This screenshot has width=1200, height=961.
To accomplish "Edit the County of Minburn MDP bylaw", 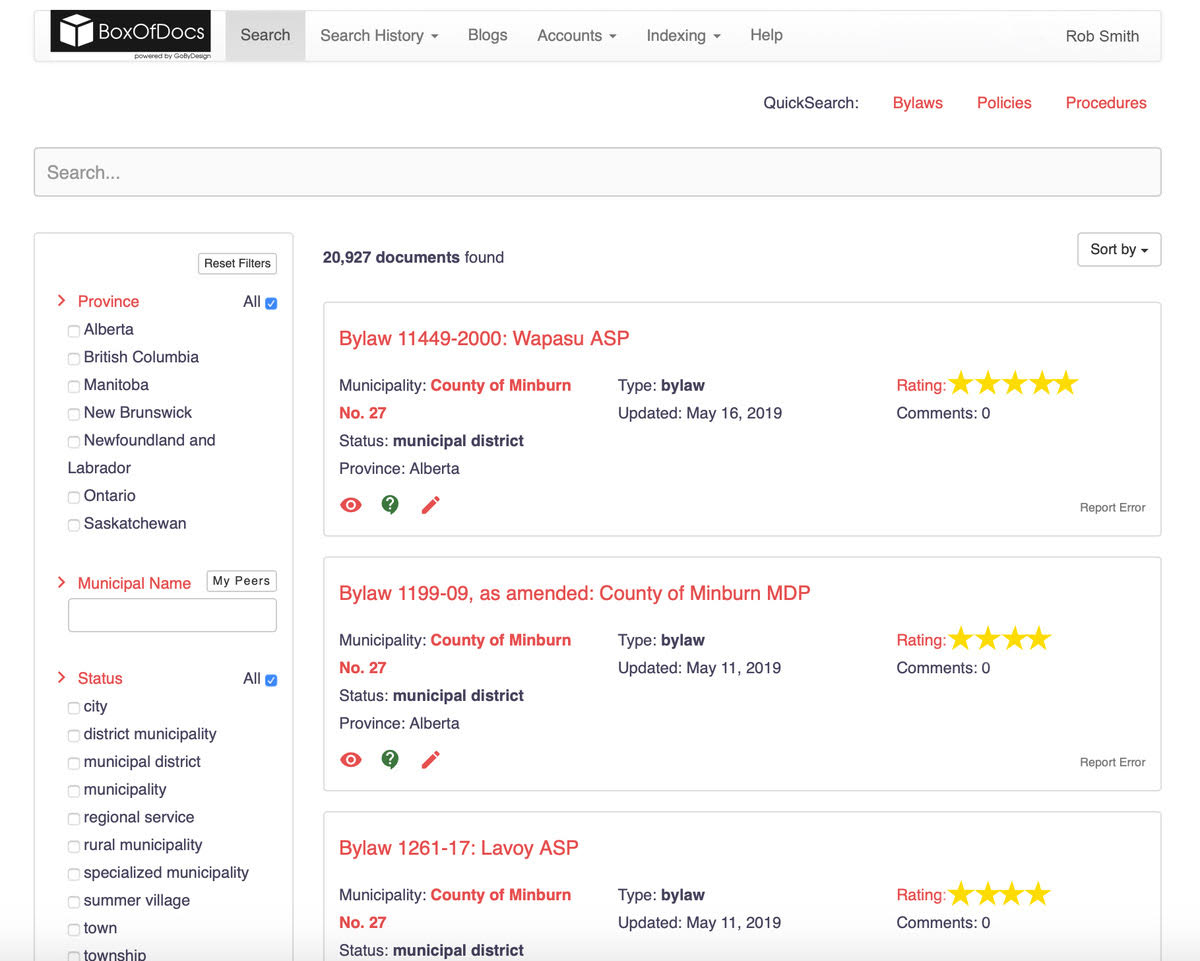I will click(430, 760).
